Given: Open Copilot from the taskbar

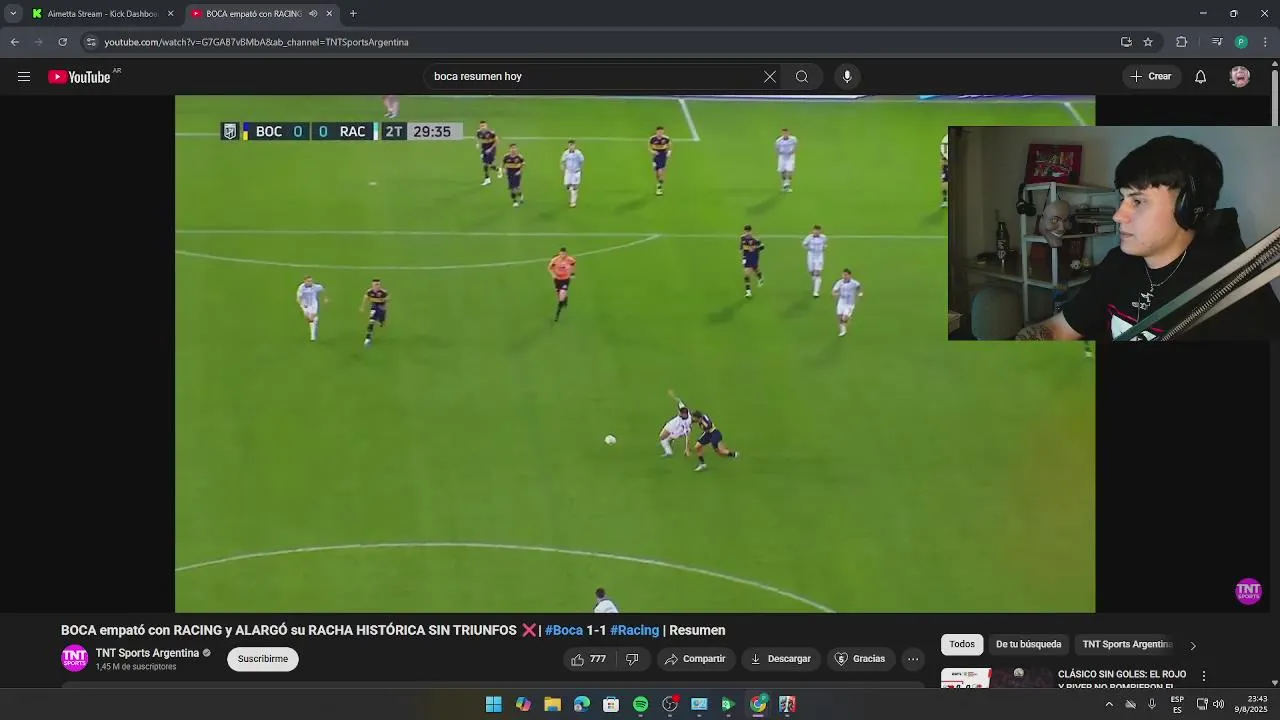Looking at the screenshot, I should [523, 704].
